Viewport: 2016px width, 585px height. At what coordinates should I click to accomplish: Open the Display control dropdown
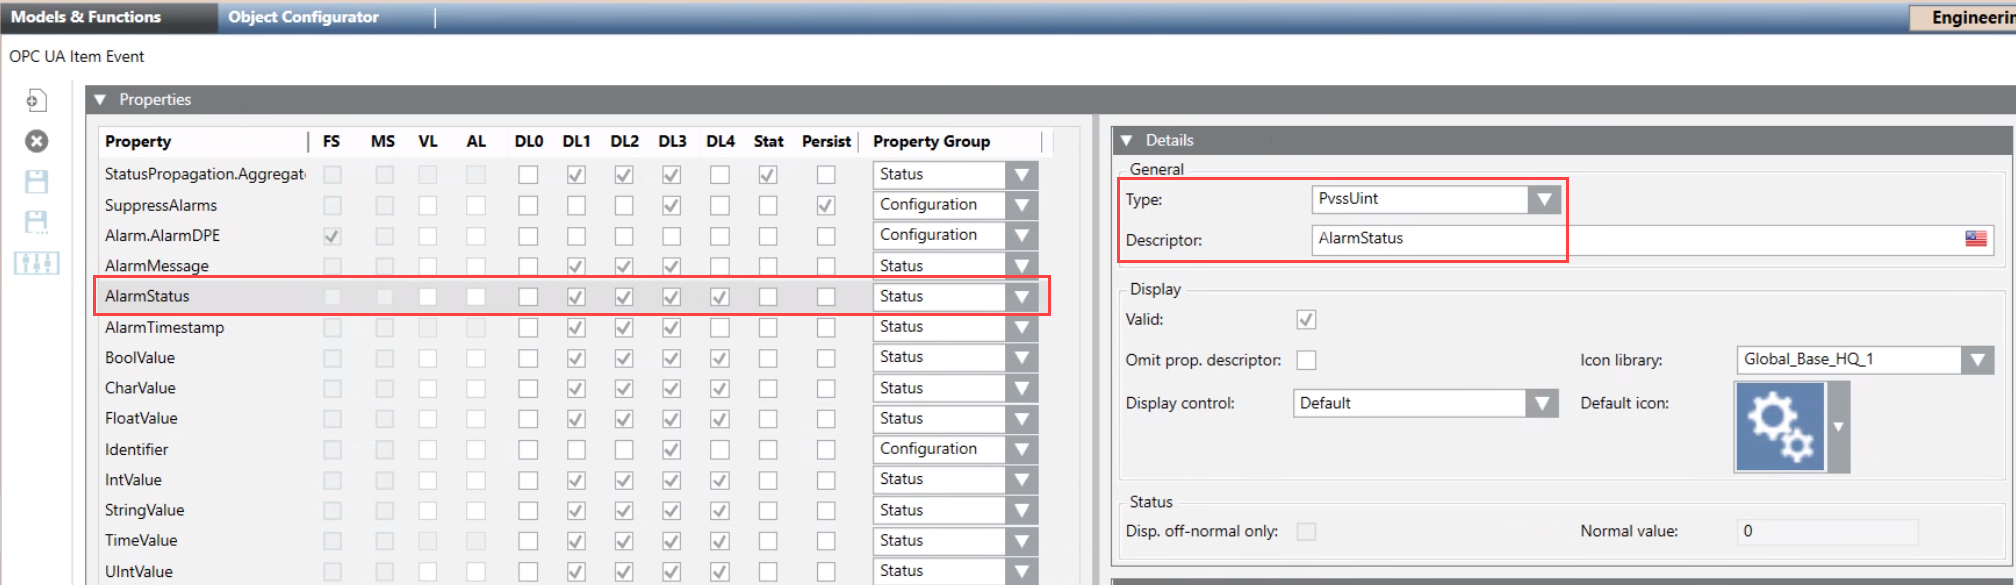pyautogui.click(x=1541, y=404)
